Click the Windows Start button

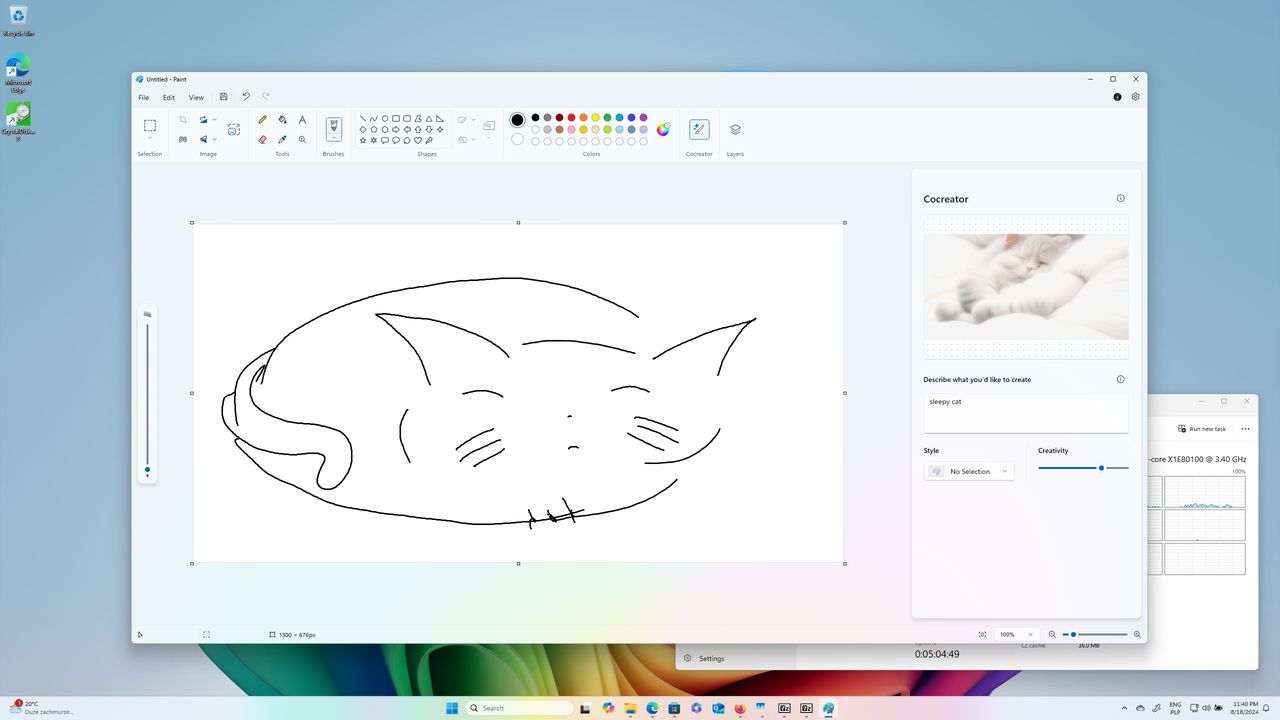(452, 708)
